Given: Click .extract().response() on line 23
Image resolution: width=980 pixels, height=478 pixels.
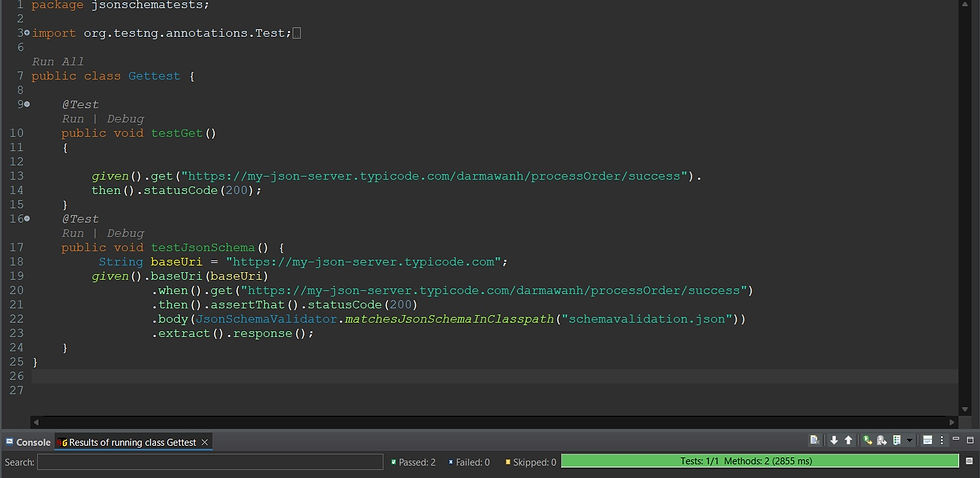Looking at the screenshot, I should (231, 333).
